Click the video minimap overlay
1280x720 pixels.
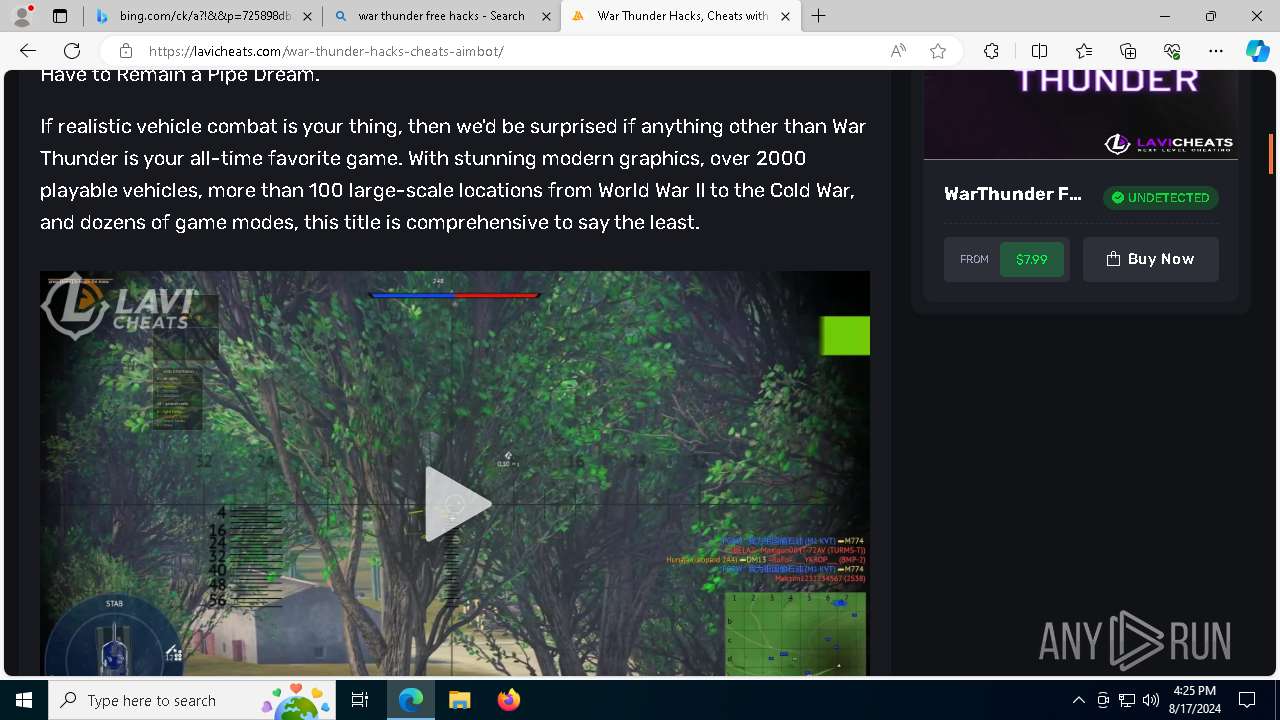[x=796, y=633]
